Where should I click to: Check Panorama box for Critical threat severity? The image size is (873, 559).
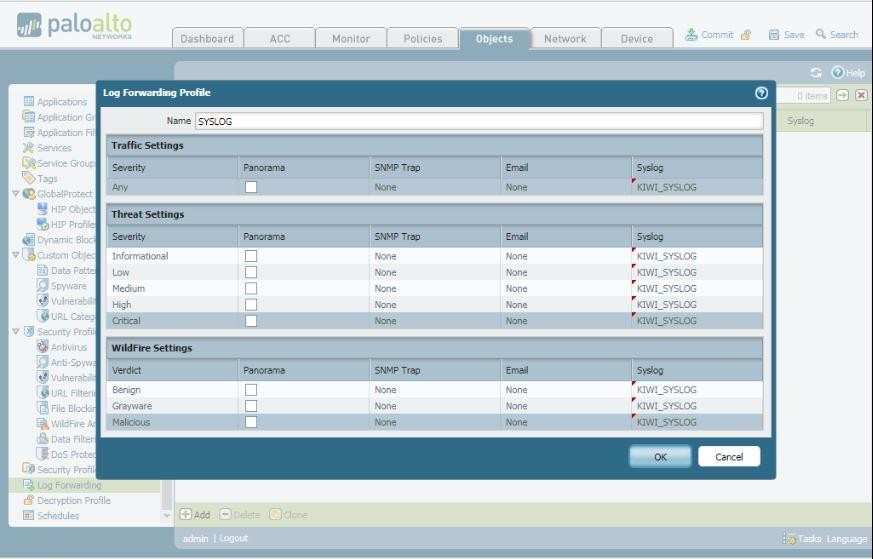251,321
